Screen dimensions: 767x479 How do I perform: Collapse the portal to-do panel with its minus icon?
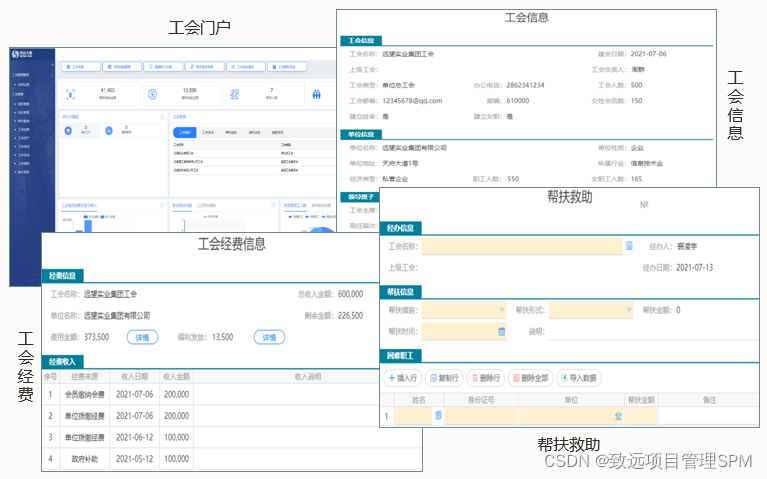[162, 117]
